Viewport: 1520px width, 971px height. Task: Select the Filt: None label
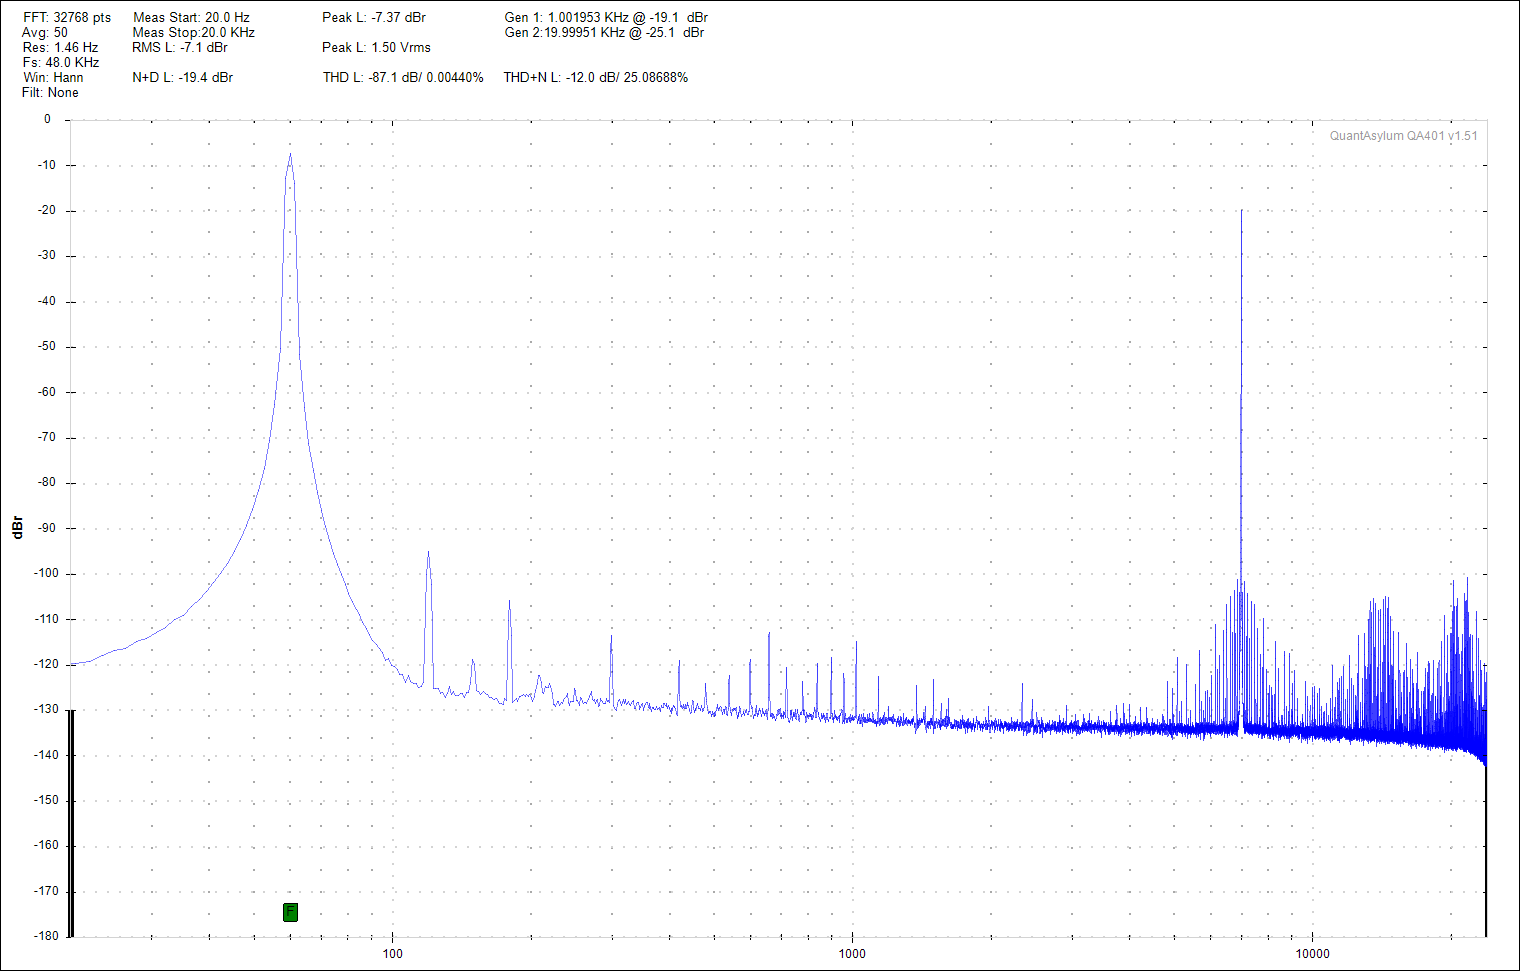pyautogui.click(x=50, y=93)
